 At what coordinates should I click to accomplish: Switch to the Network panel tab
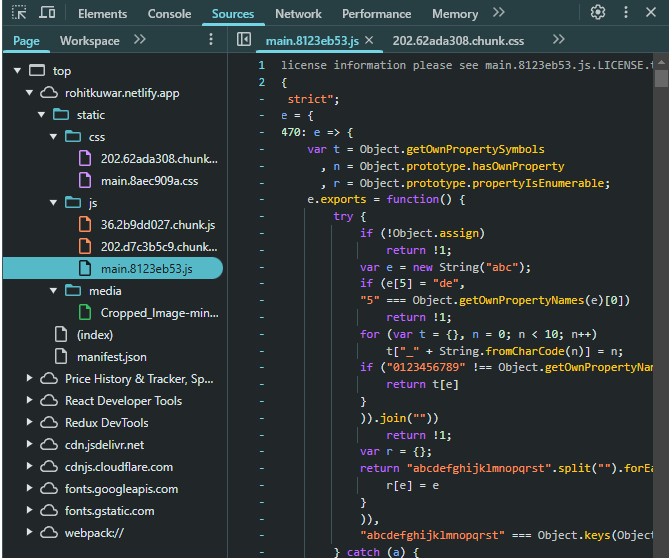(298, 14)
